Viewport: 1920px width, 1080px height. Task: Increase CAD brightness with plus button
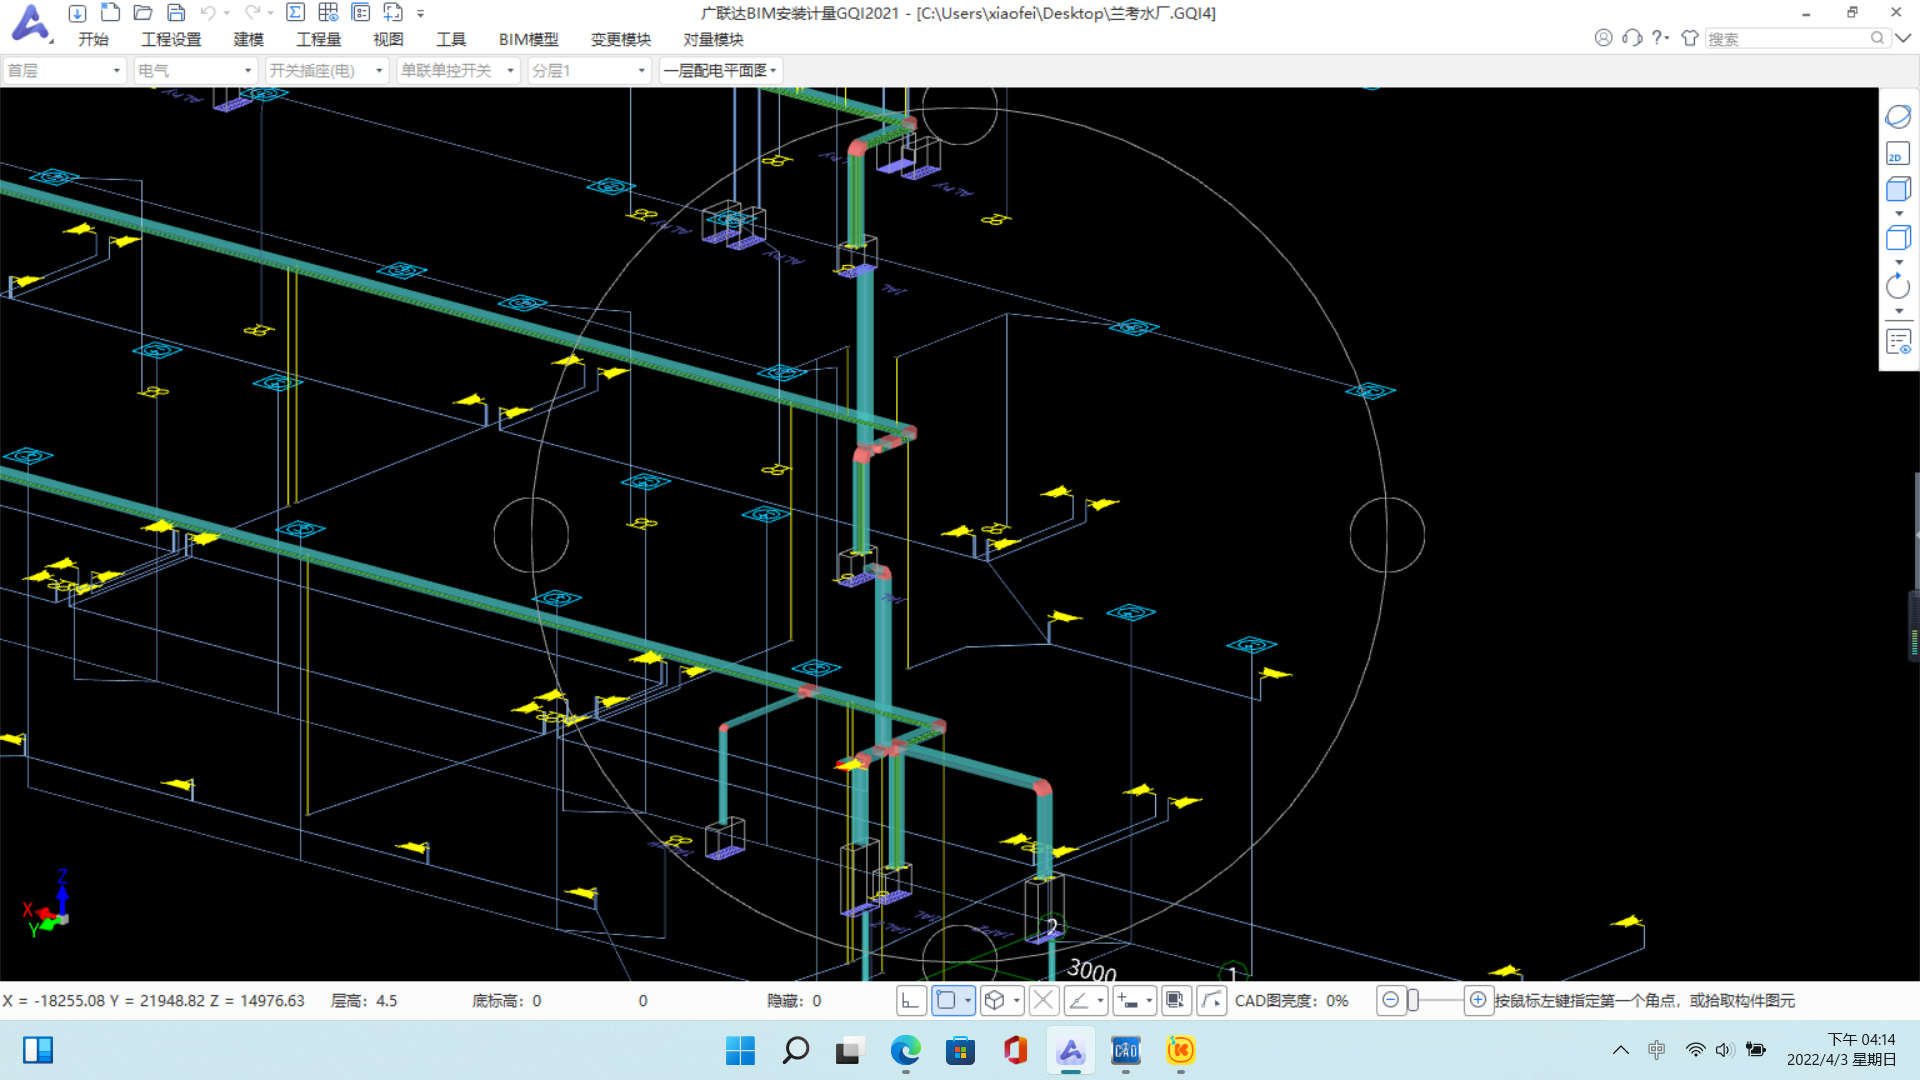point(1478,1000)
